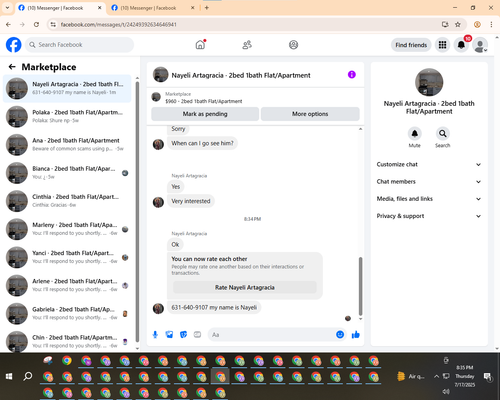Click the large profile thumbnail in right panel
Image resolution: width=500 pixels, height=400 pixels.
point(429,82)
